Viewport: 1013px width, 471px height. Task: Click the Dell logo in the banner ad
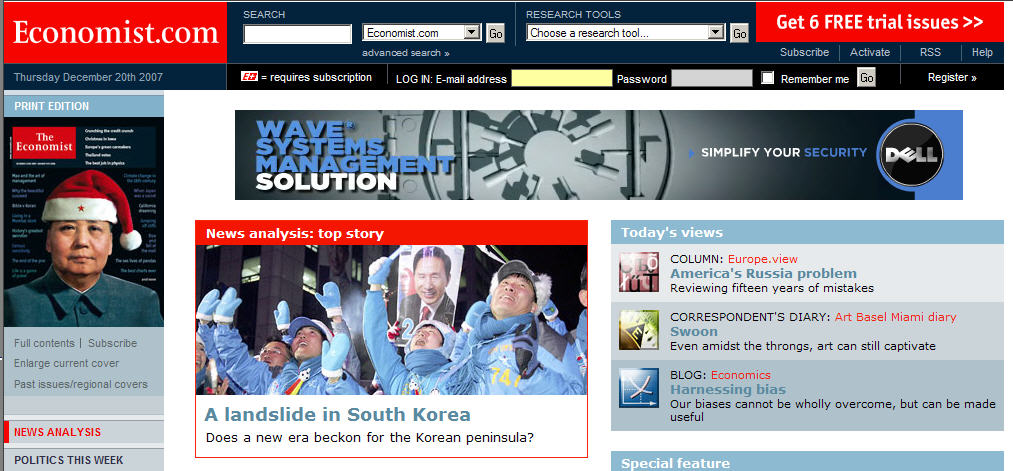pos(911,154)
